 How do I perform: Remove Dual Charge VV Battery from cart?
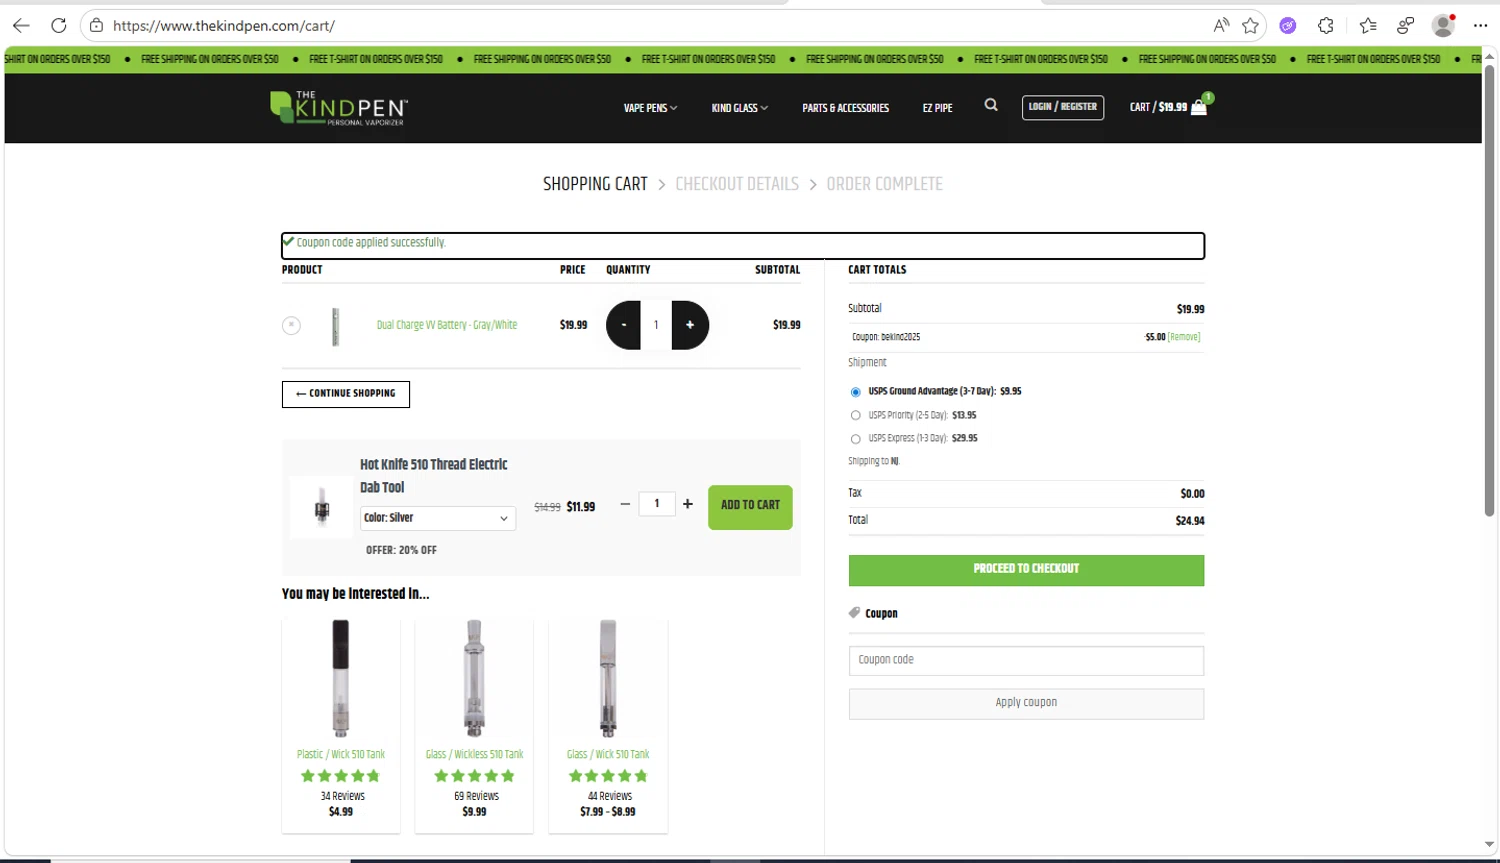(x=291, y=325)
